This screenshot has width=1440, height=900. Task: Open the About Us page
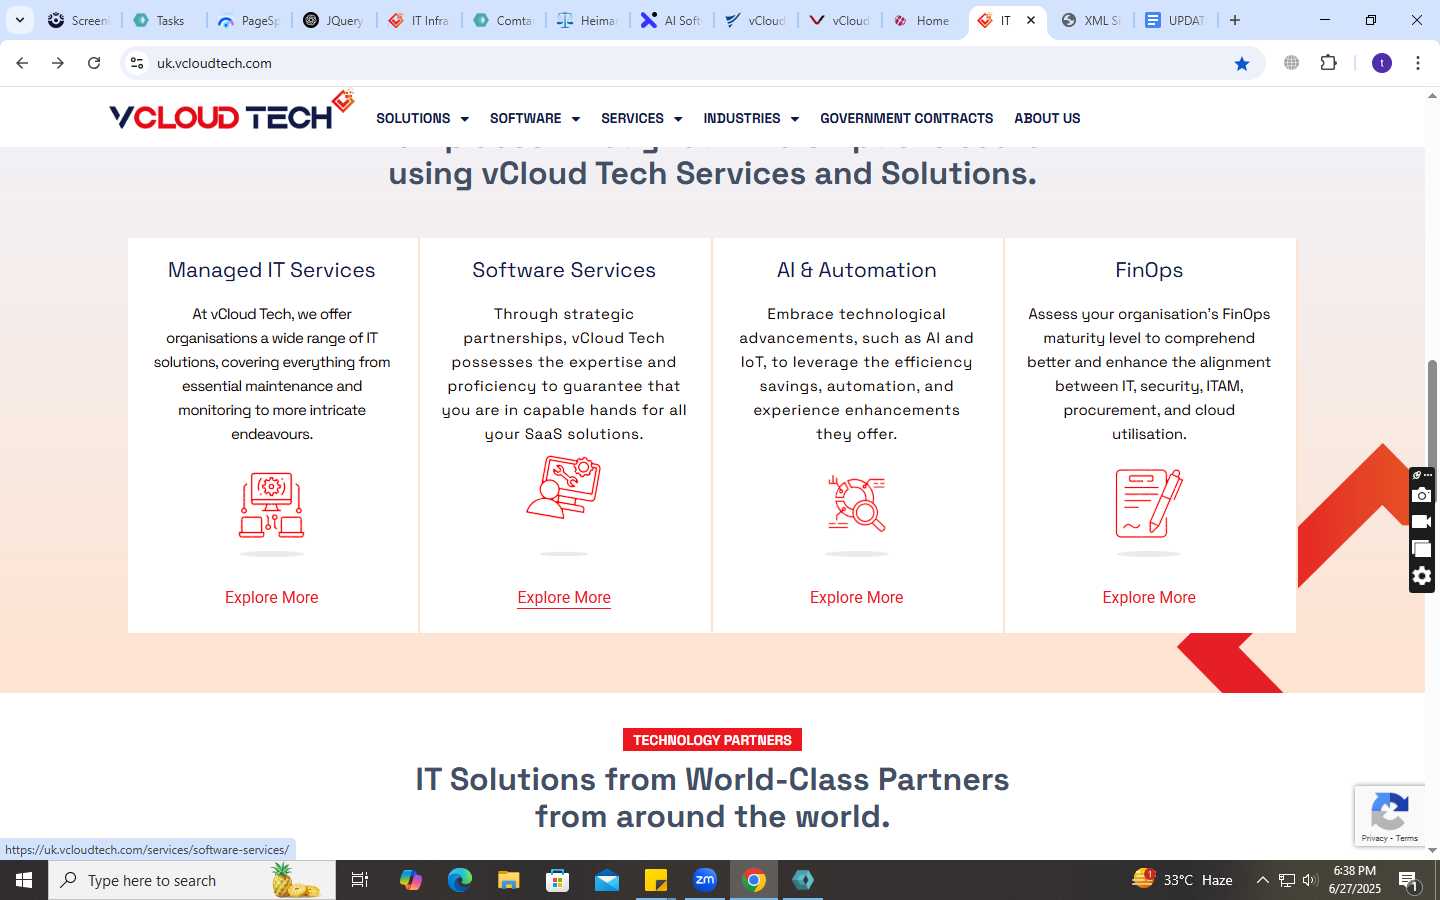1047,118
